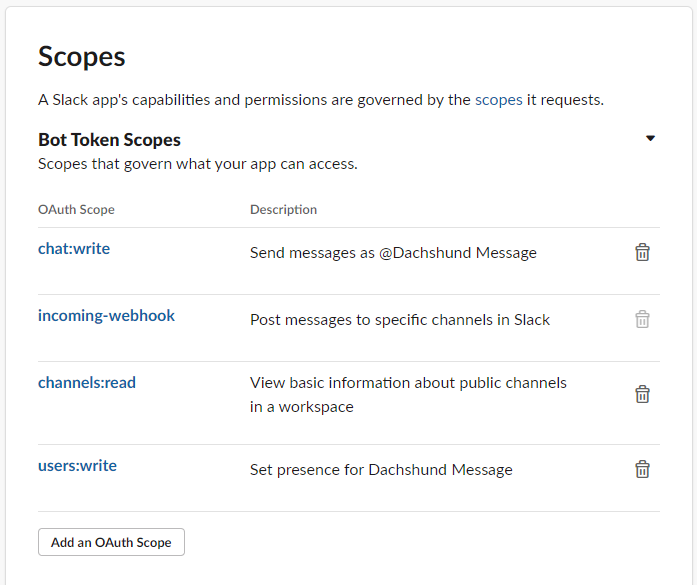Click the OAuth Scope column header
The image size is (697, 585).
click(76, 209)
